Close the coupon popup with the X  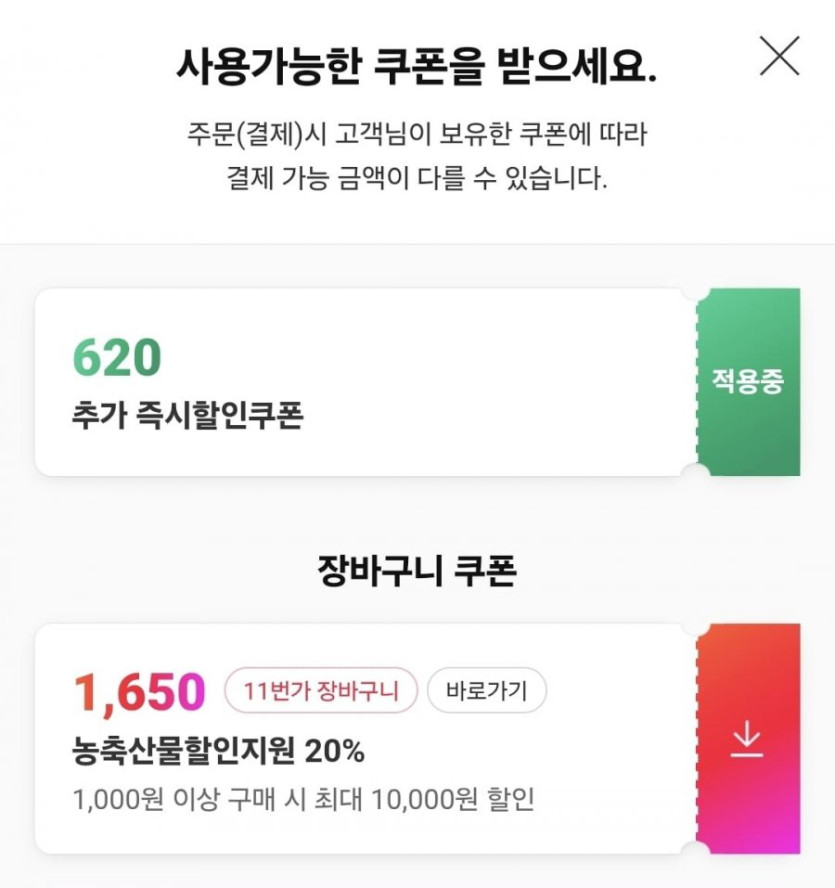click(779, 56)
